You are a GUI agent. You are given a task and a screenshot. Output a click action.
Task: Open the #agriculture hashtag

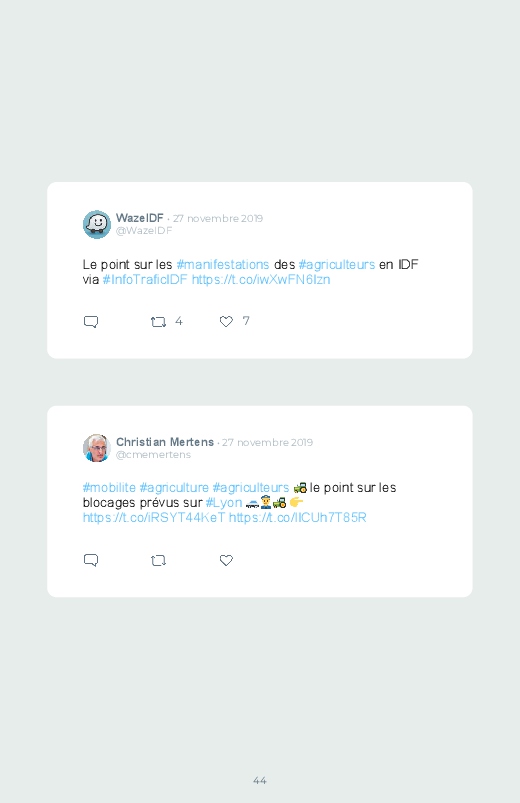tap(174, 488)
